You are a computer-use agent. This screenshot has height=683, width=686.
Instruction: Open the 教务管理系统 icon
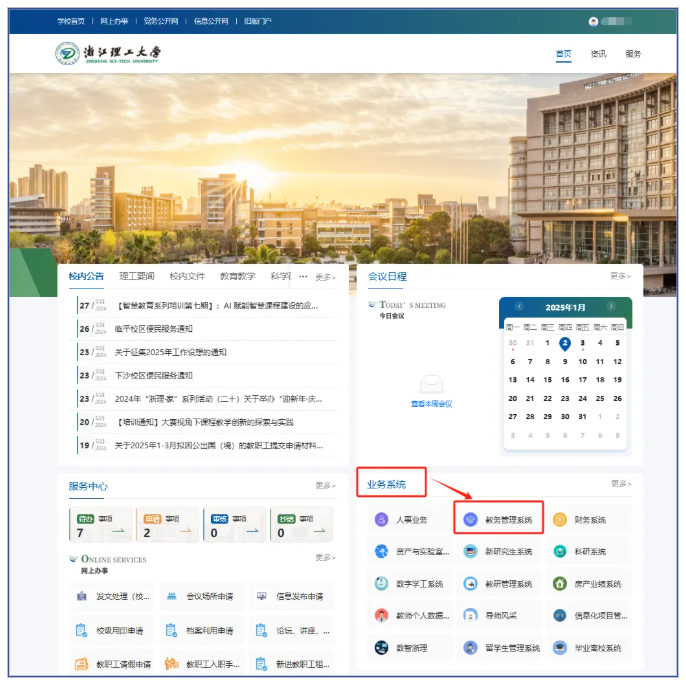(470, 520)
